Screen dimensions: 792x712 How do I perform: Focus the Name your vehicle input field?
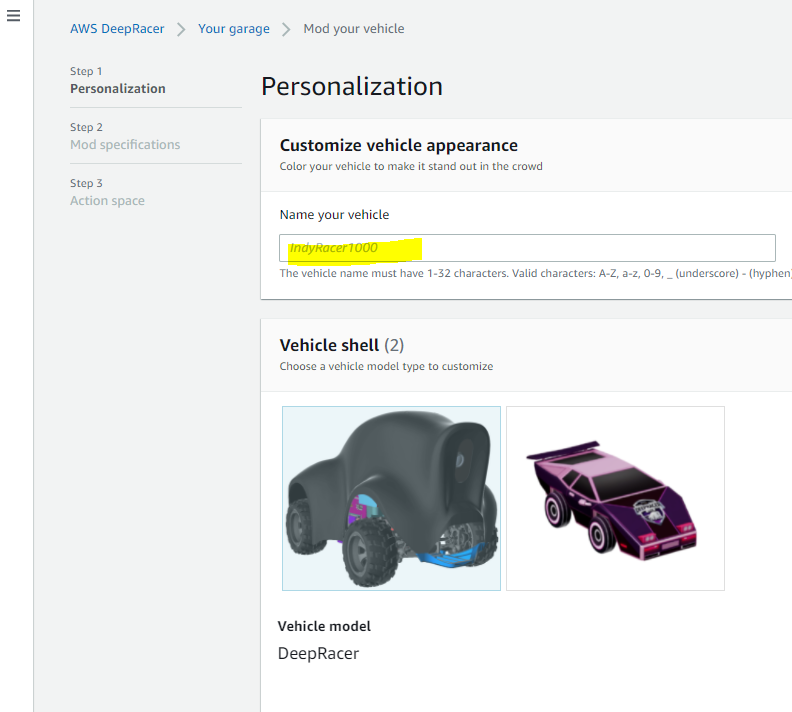[x=527, y=248]
